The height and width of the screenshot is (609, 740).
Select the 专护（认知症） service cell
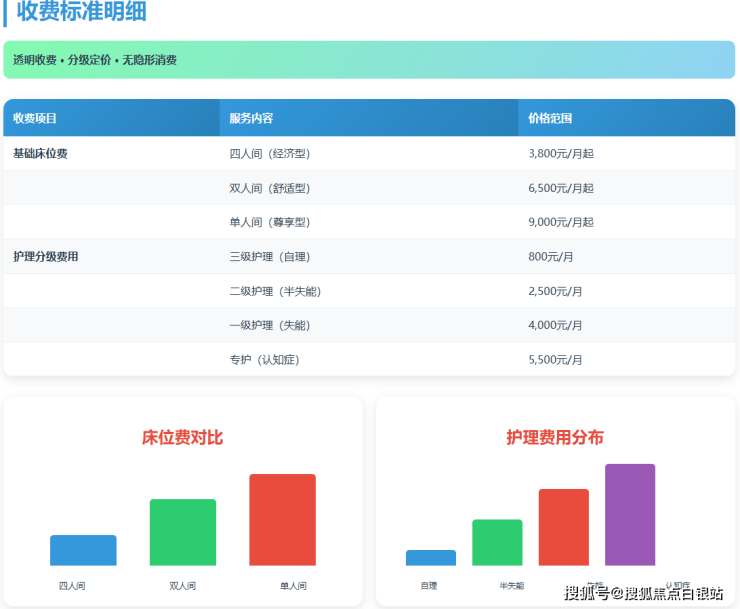pos(264,359)
